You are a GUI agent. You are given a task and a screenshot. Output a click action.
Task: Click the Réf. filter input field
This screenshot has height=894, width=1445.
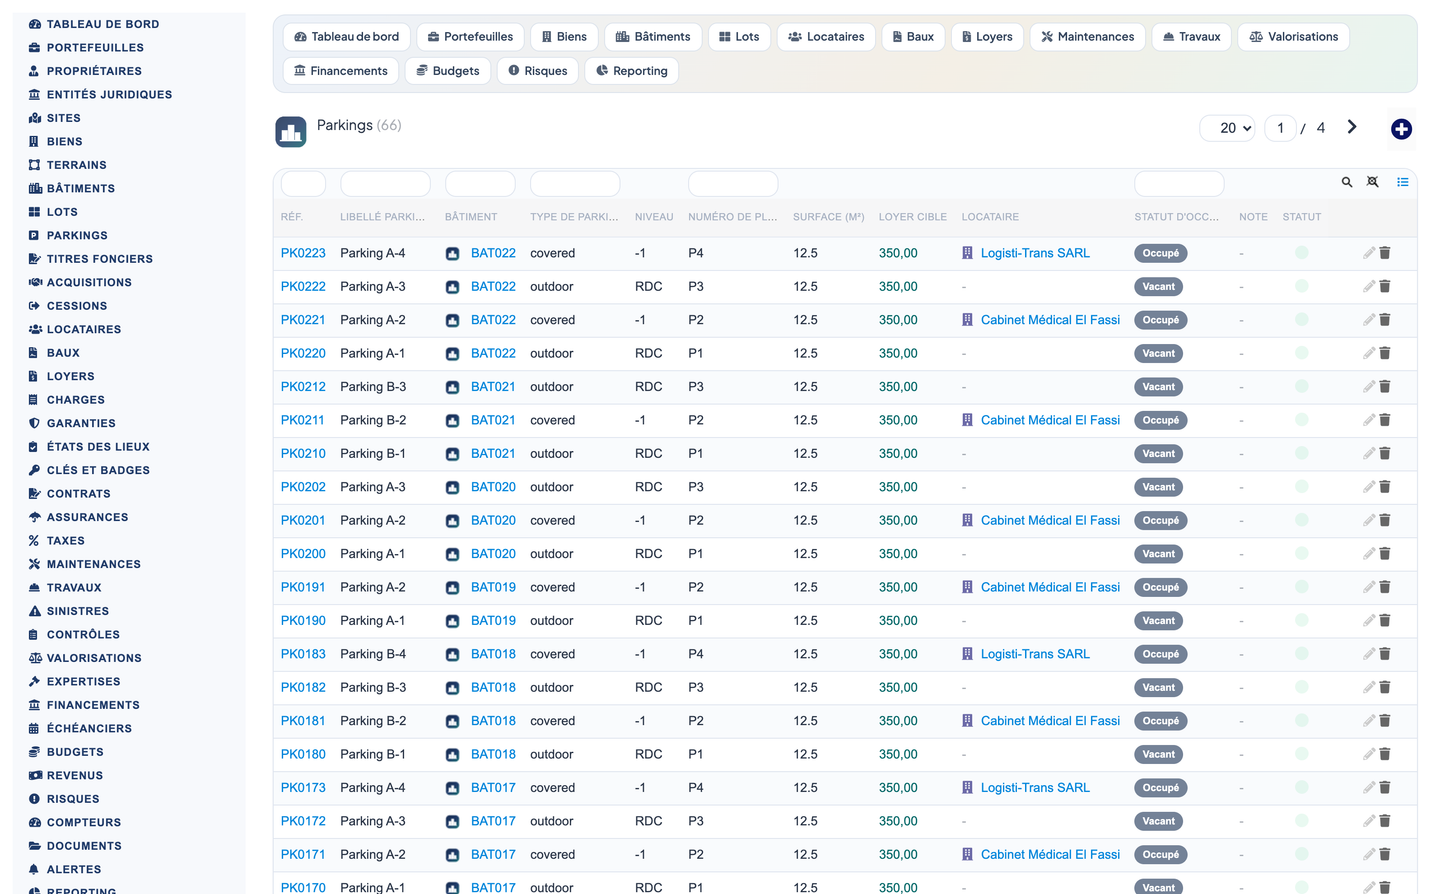coord(303,184)
